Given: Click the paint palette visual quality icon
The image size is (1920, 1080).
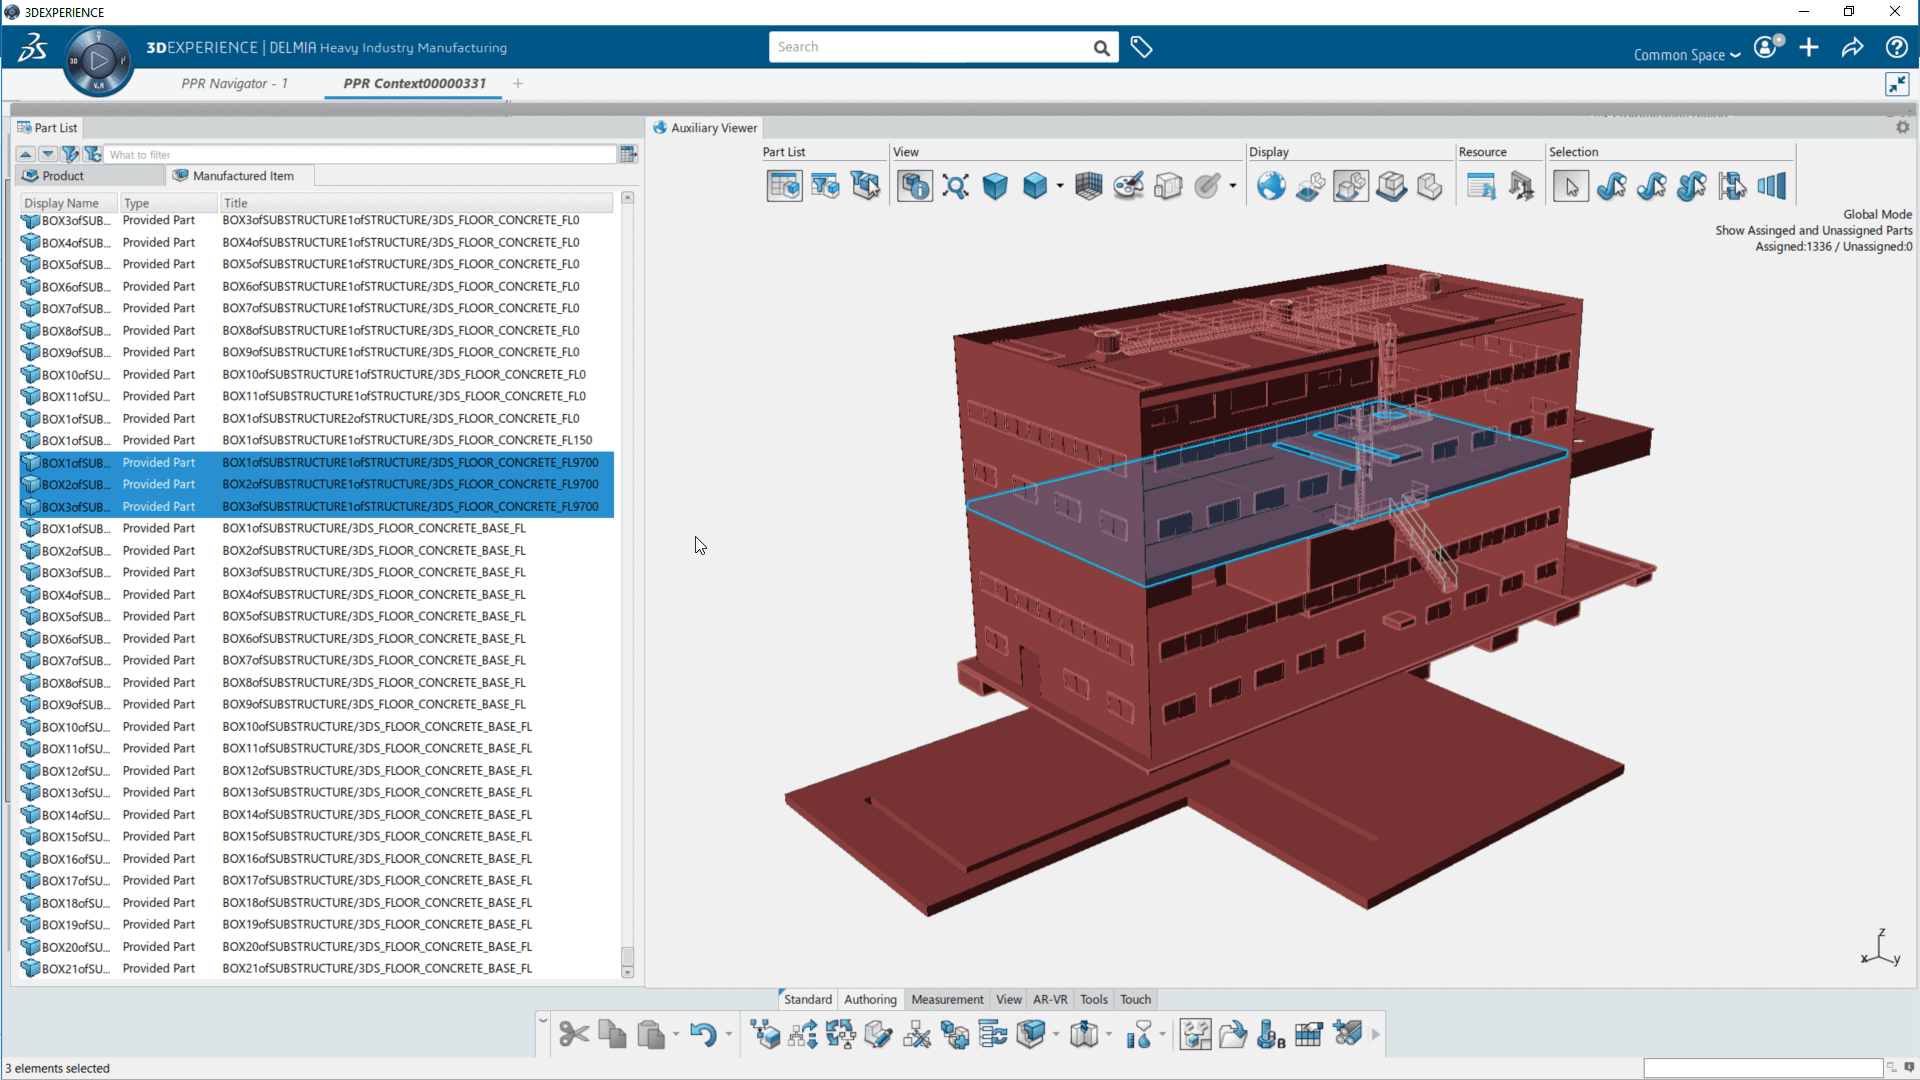Looking at the screenshot, I should point(1128,187).
